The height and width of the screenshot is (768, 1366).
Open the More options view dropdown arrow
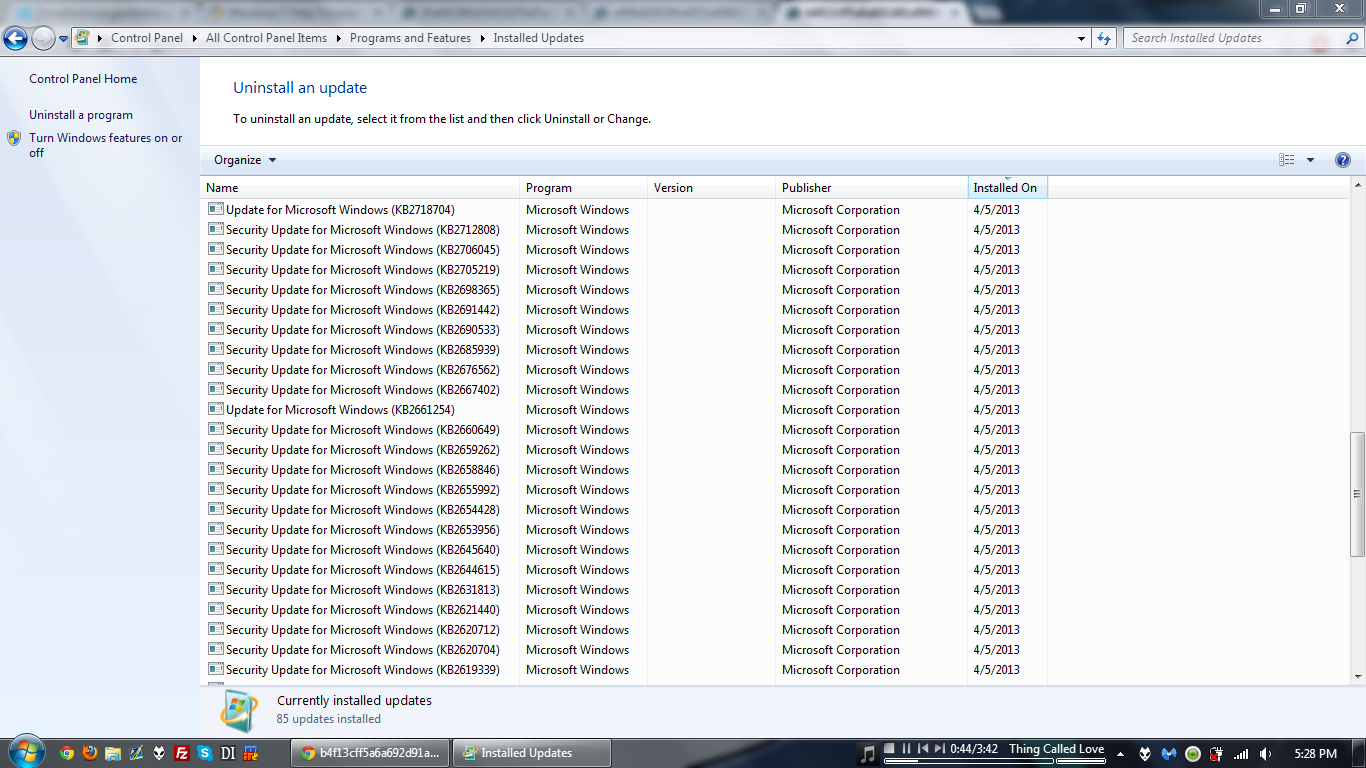(x=1310, y=160)
